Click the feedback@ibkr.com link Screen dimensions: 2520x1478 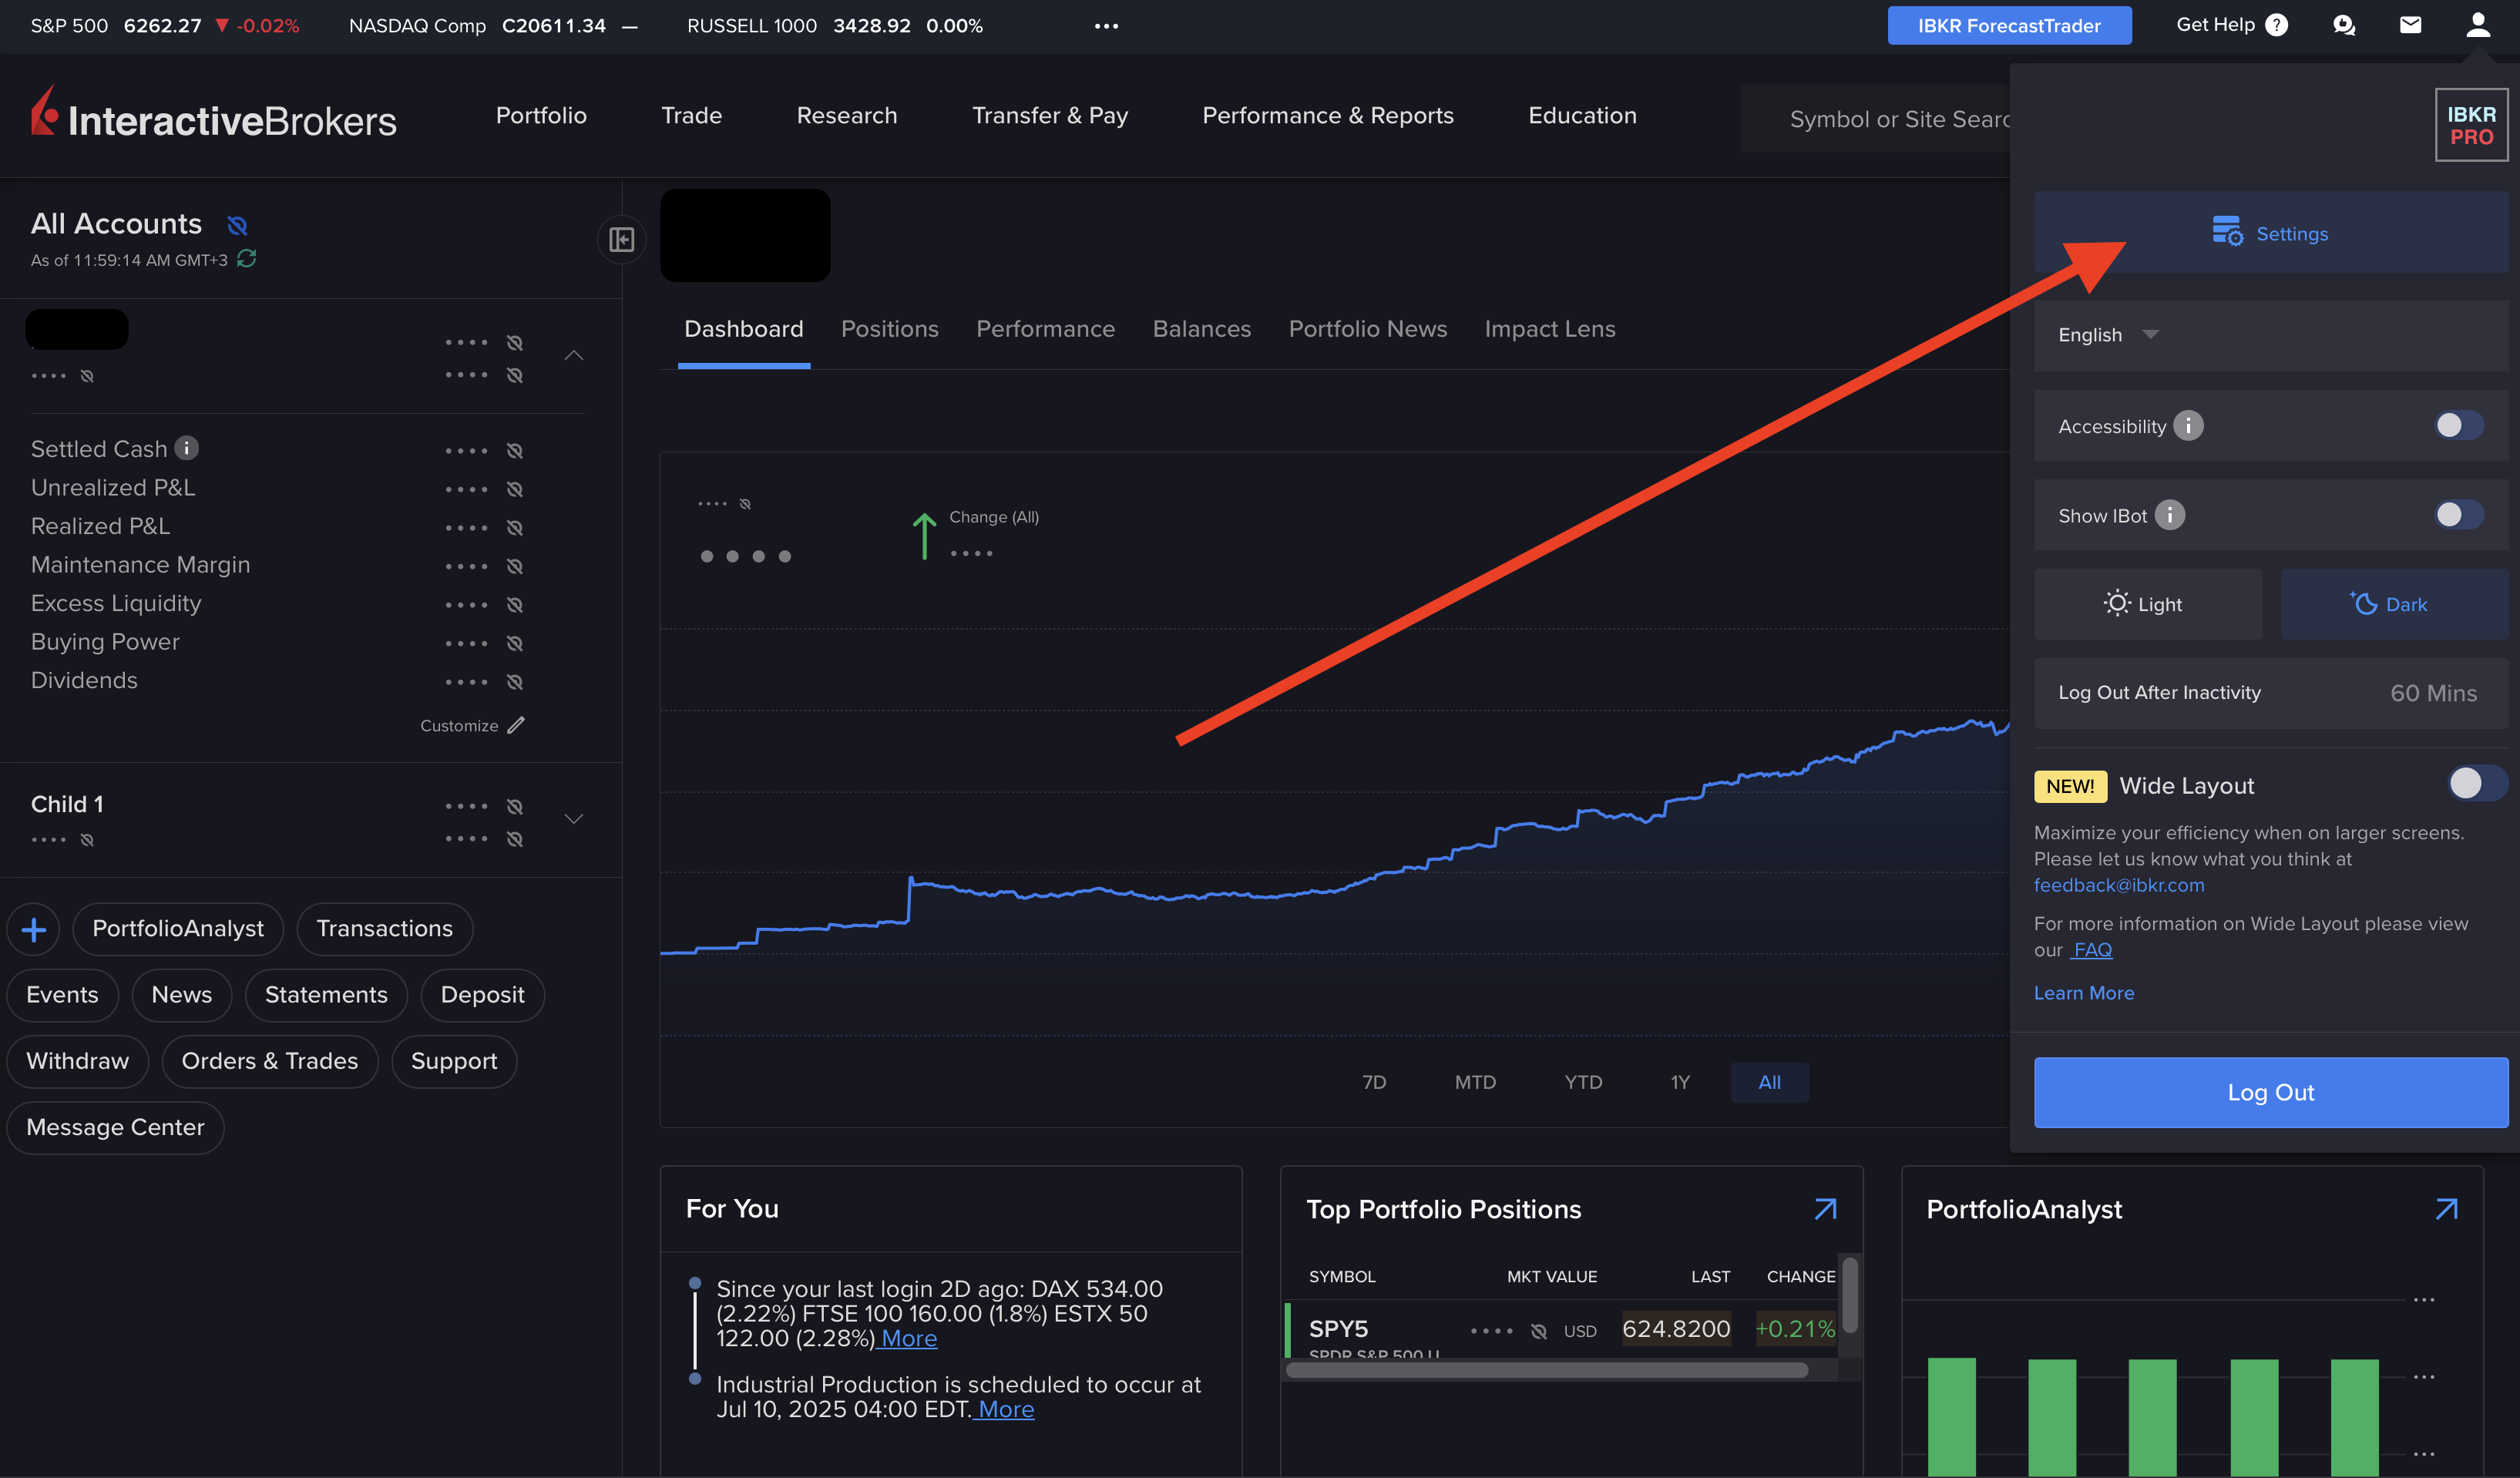(2118, 885)
